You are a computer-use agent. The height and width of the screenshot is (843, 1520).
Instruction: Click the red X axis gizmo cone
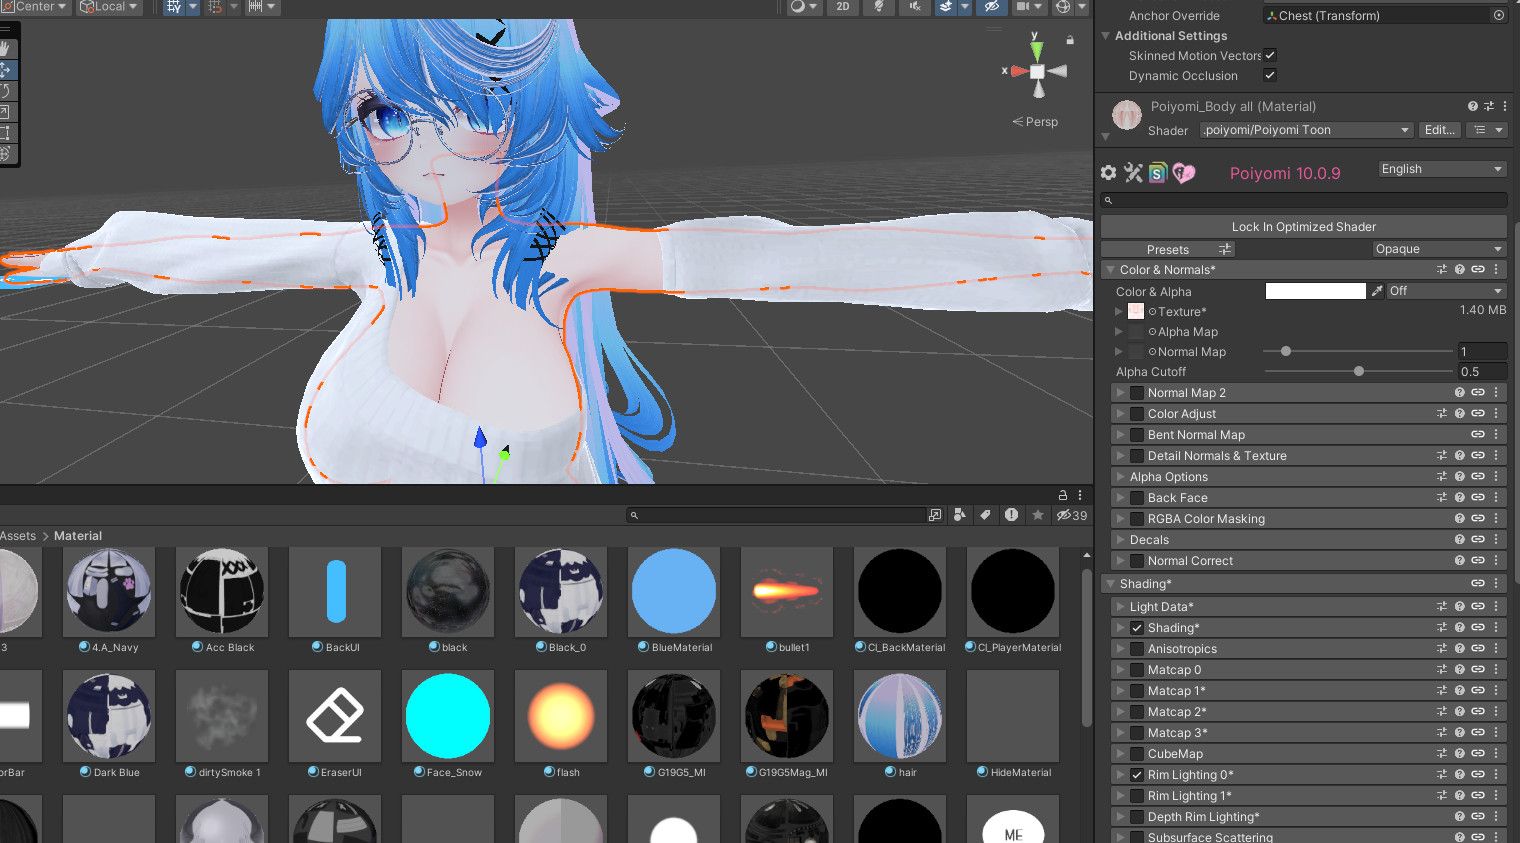1019,71
